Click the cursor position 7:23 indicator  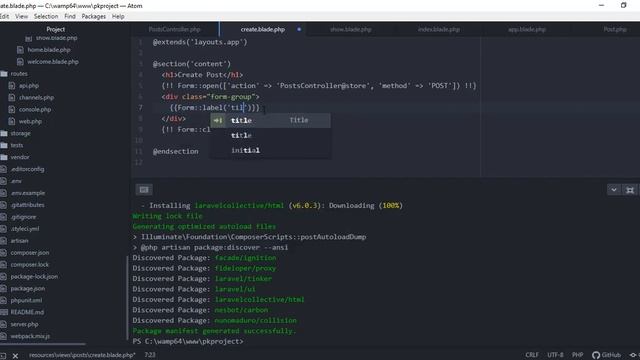pyautogui.click(x=150, y=355)
